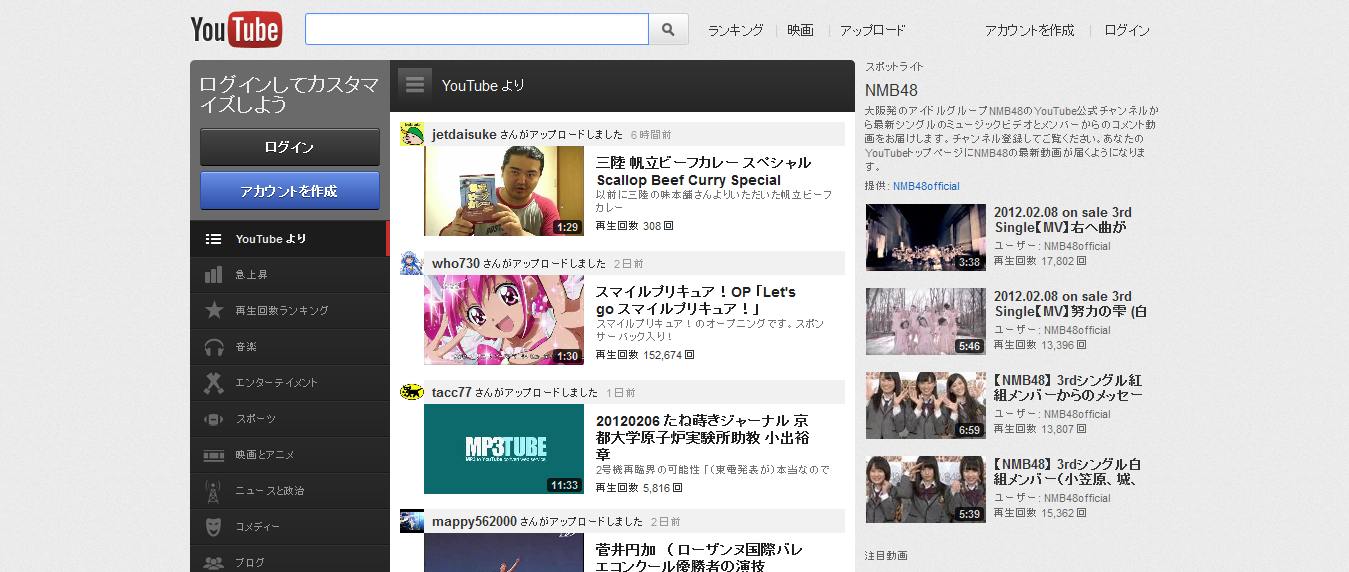
Task: Focus the YouTube search input field
Action: pos(477,29)
